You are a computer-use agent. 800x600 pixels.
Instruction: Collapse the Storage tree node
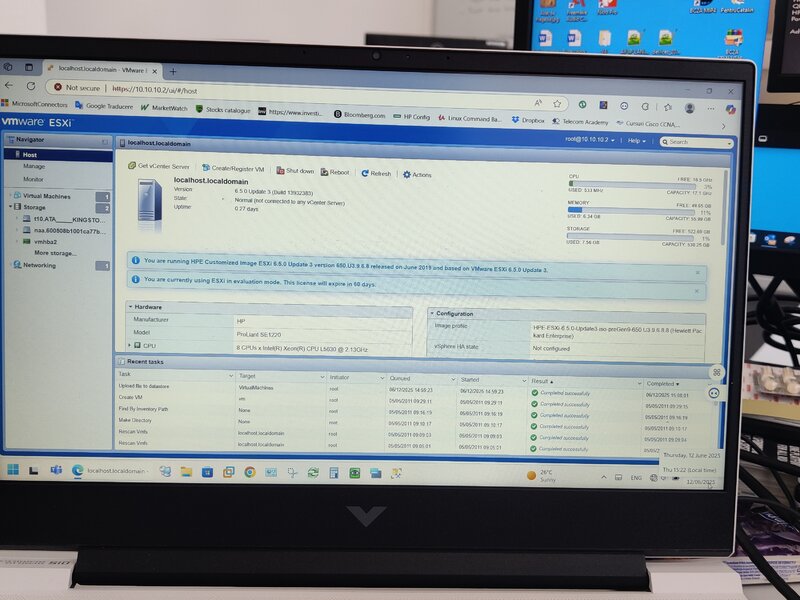[x=10, y=207]
